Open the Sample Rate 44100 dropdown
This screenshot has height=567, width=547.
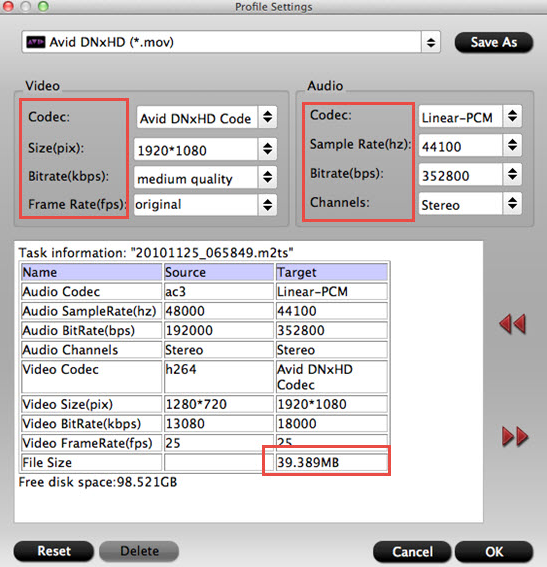click(x=512, y=145)
